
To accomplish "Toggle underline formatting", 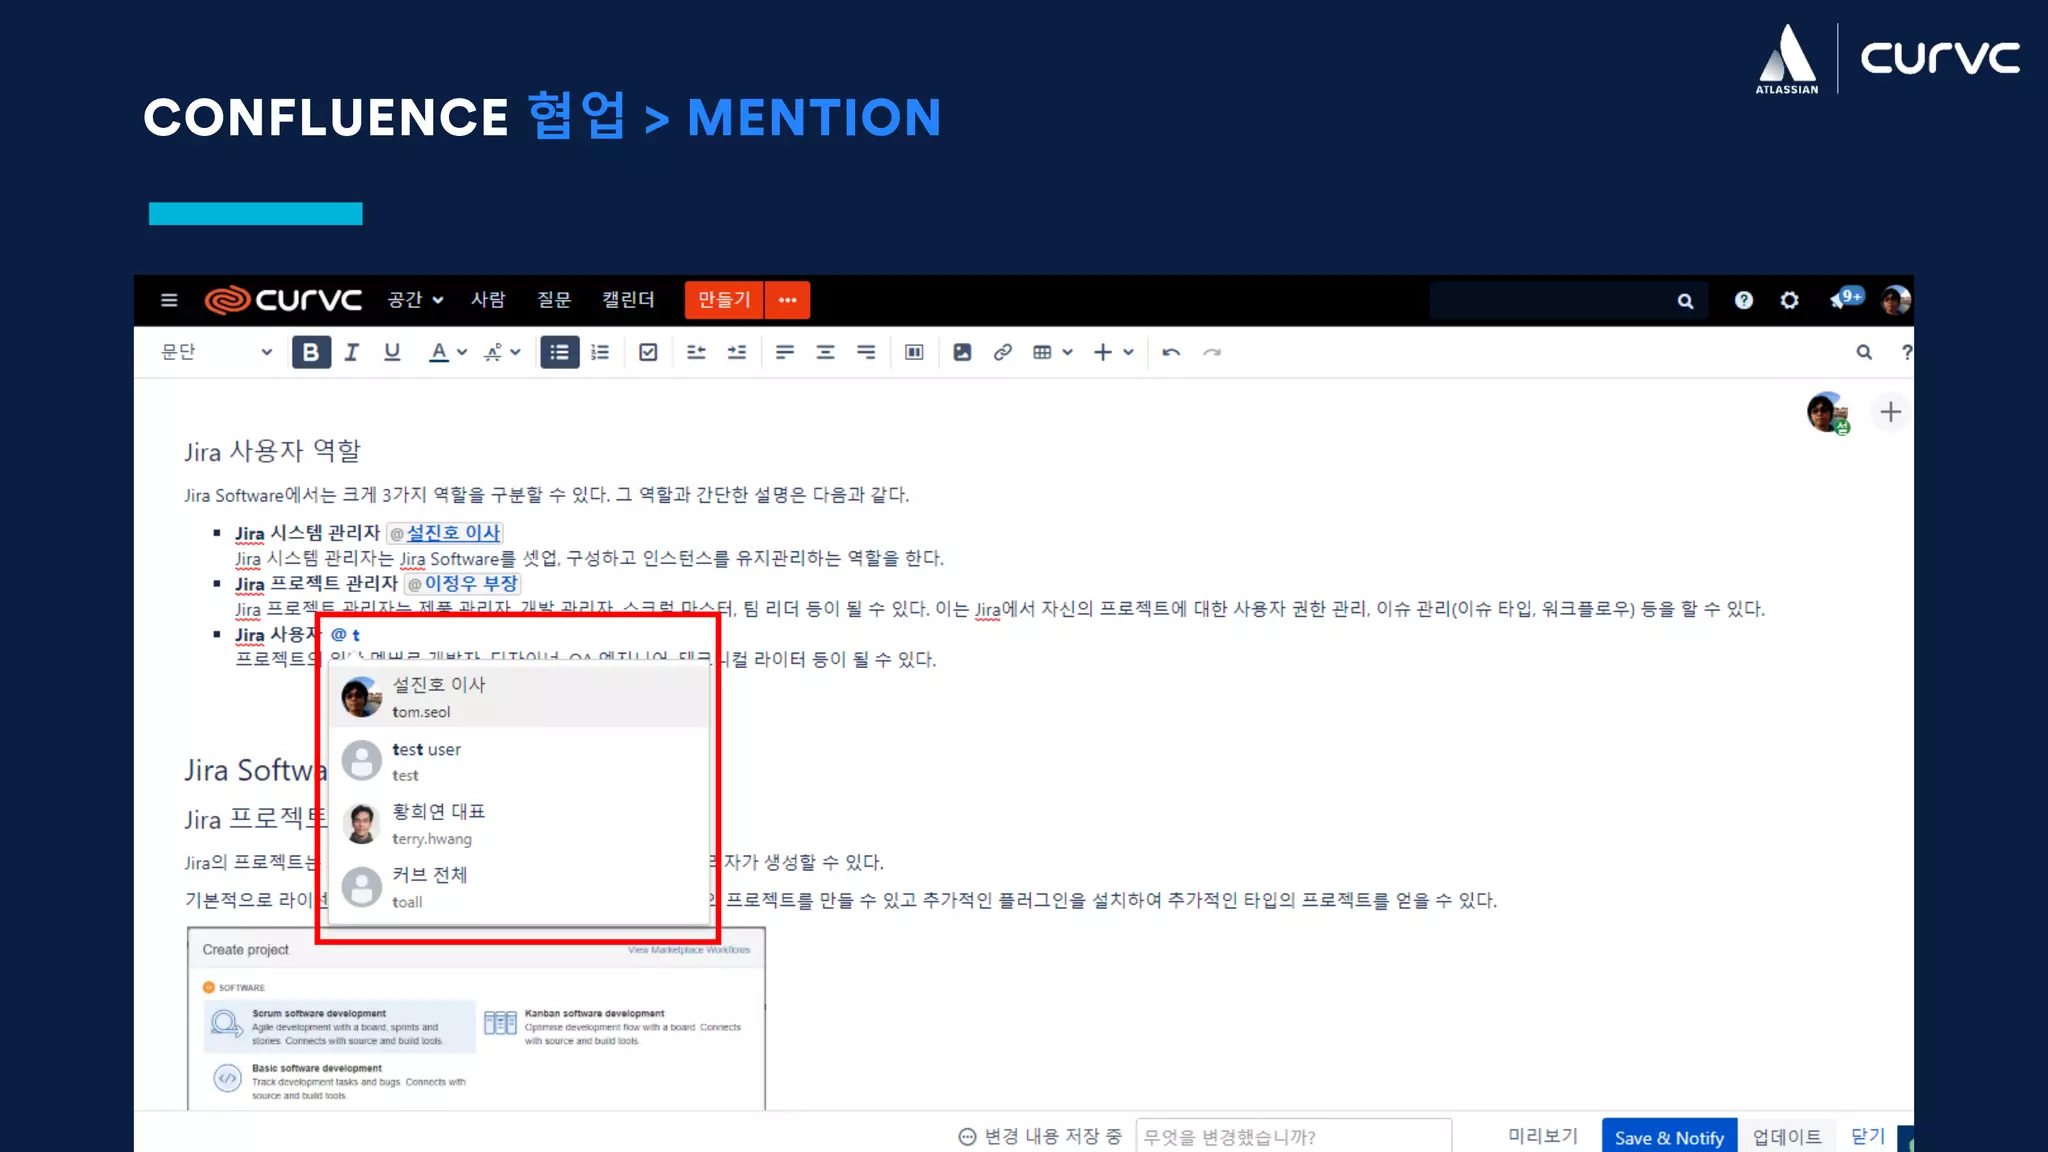I will (x=392, y=352).
